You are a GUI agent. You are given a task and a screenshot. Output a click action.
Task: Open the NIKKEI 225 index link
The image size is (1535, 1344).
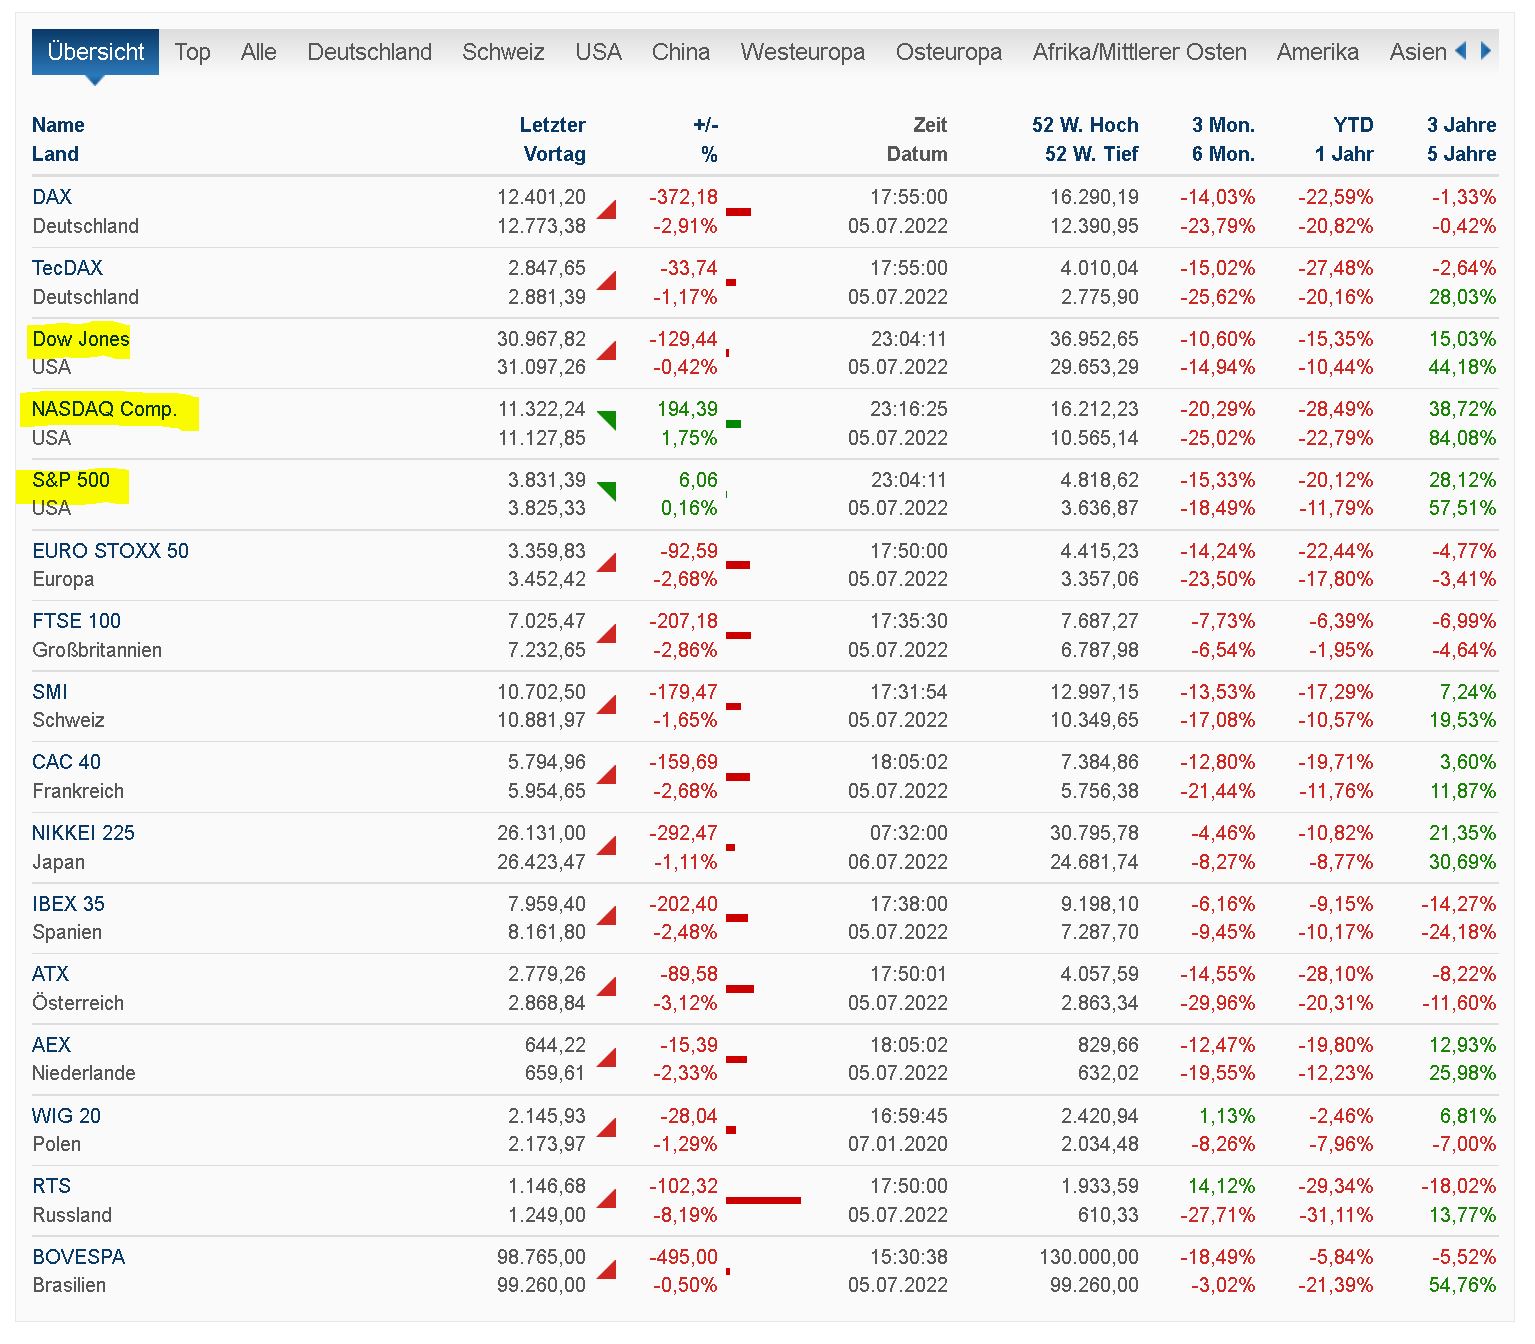(x=83, y=833)
